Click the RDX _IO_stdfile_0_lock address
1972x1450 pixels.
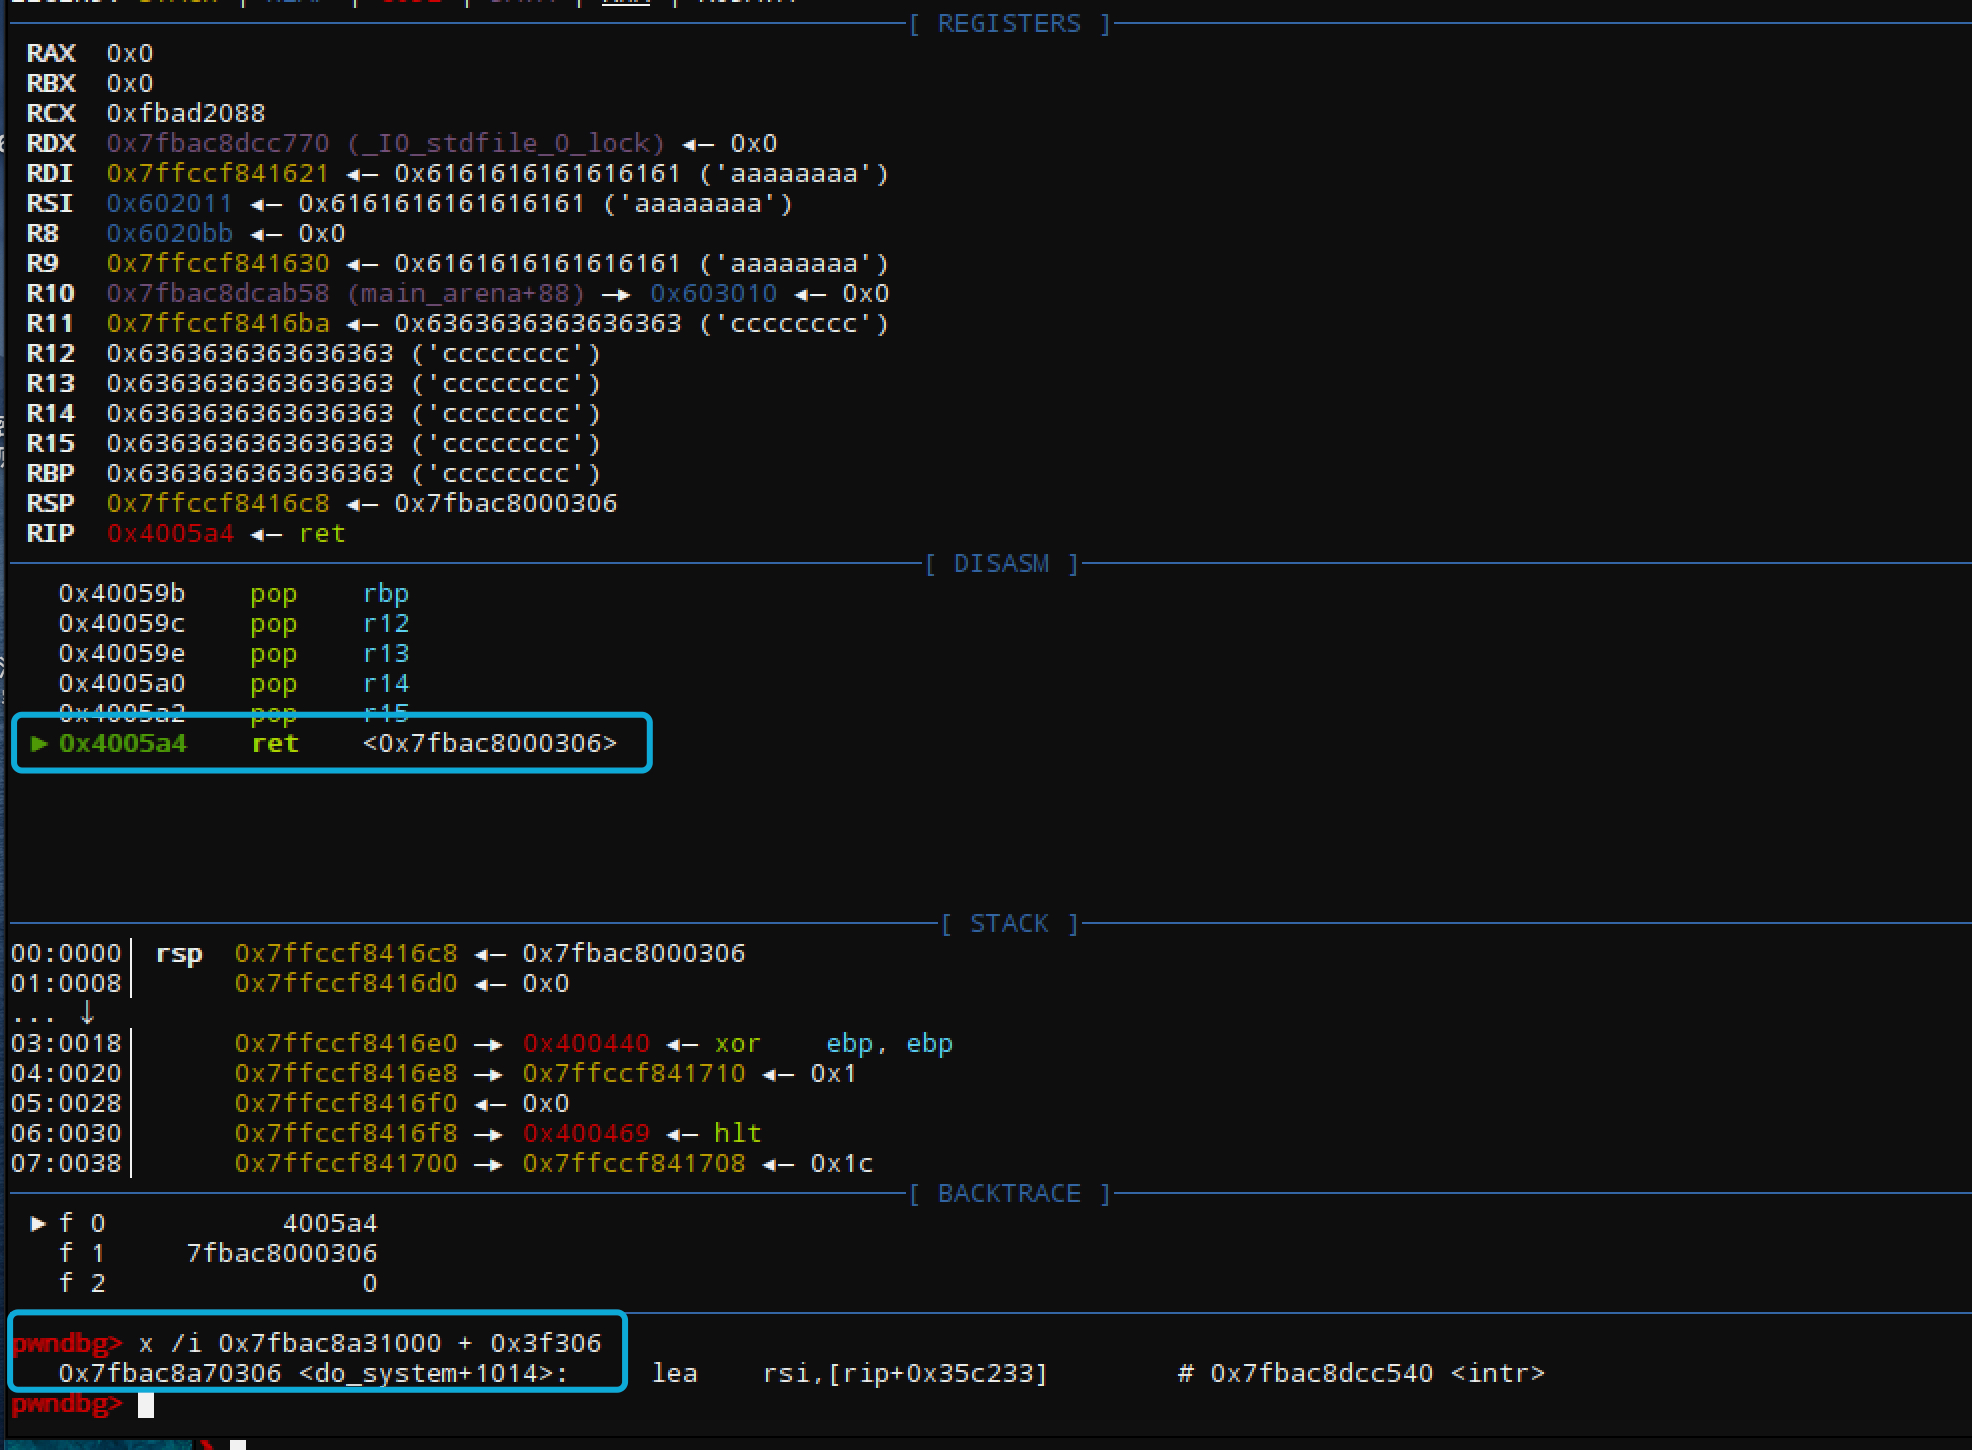coord(386,143)
